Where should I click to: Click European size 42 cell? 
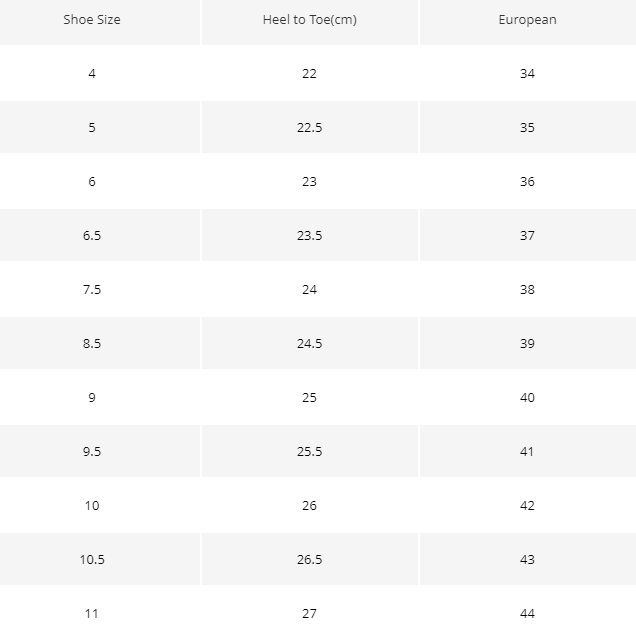(527, 505)
